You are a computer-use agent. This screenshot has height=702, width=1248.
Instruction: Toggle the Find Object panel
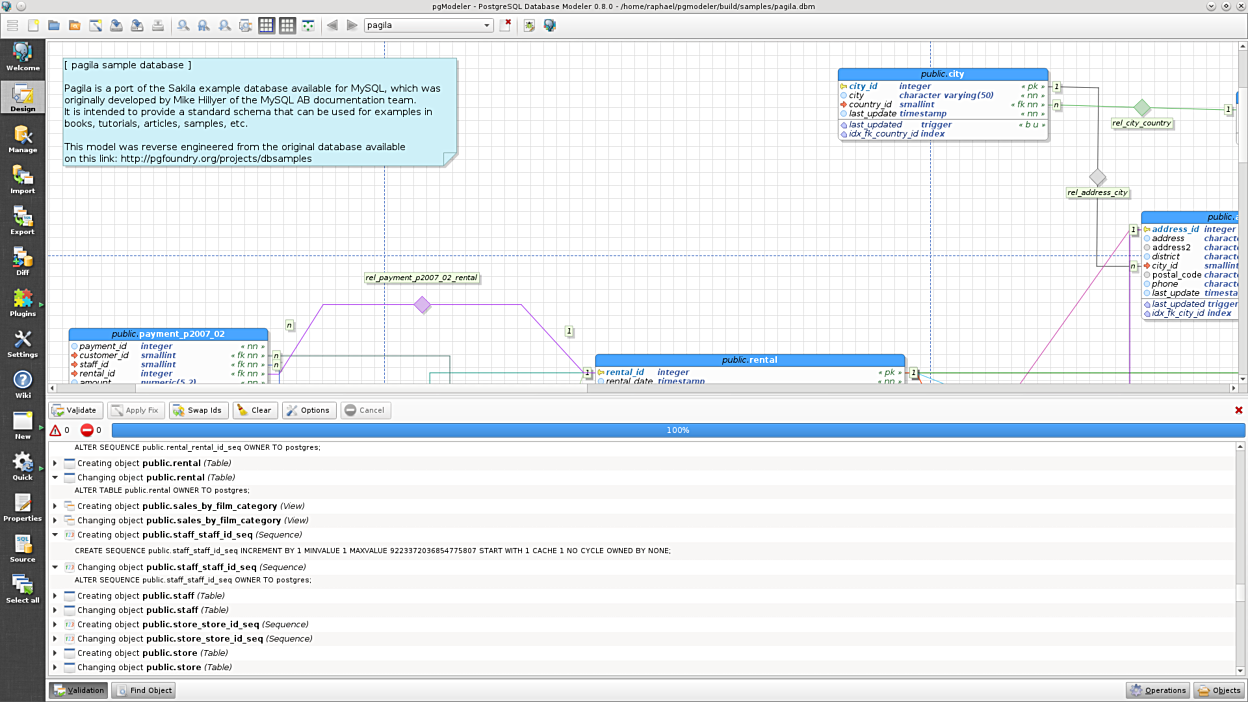143,690
